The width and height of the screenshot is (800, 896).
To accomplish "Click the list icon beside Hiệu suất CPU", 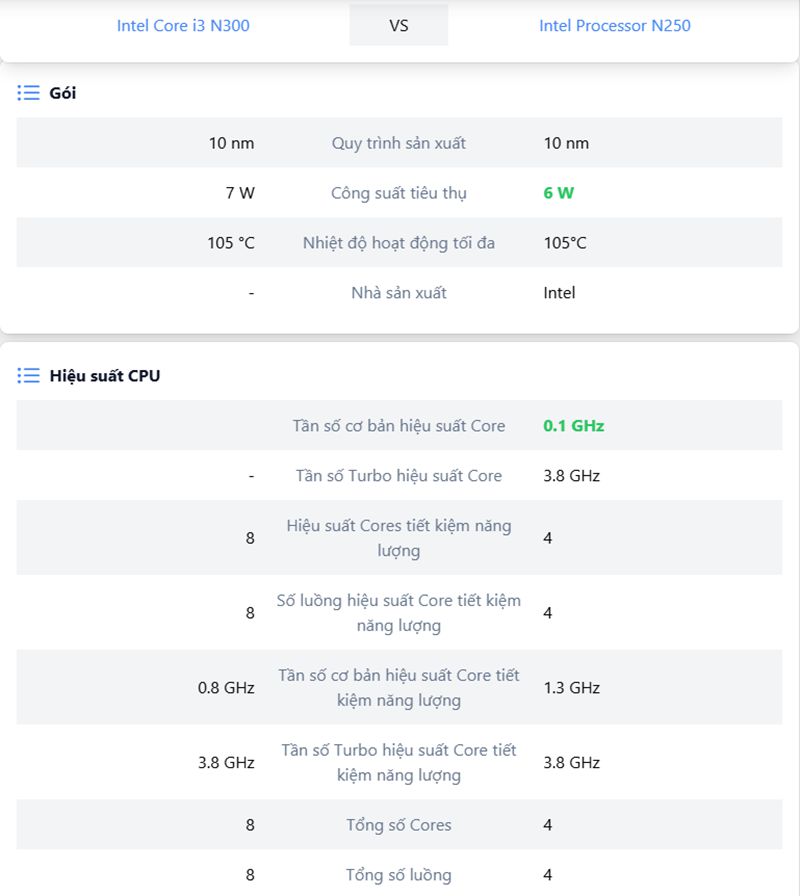I will pyautogui.click(x=28, y=376).
